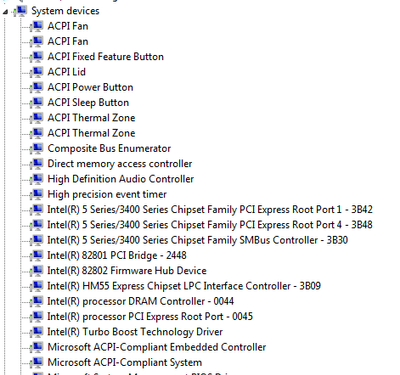This screenshot has height=375, width=400.
Task: Collapse the System devices category
Action: pos(5,12)
